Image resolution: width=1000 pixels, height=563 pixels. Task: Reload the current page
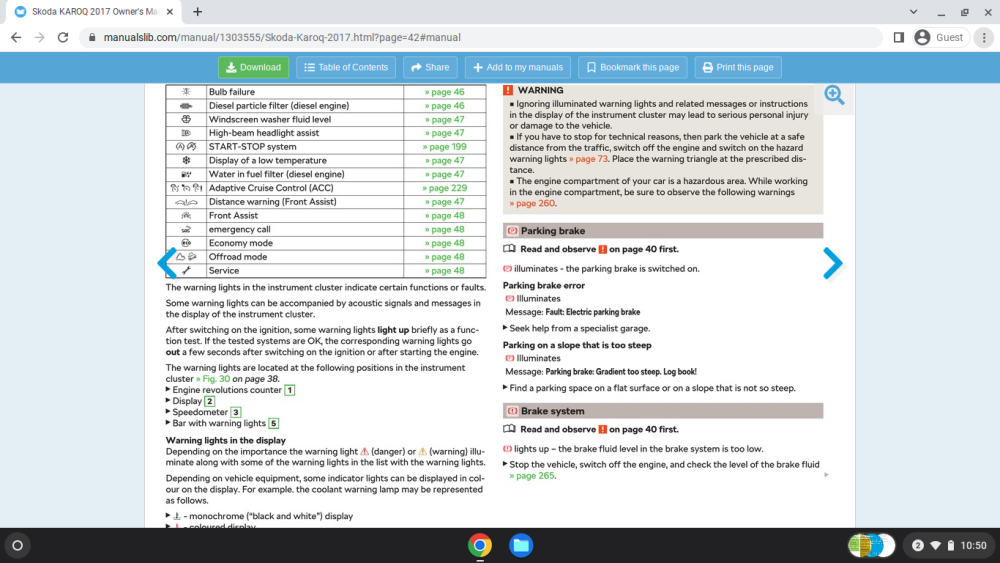click(62, 38)
